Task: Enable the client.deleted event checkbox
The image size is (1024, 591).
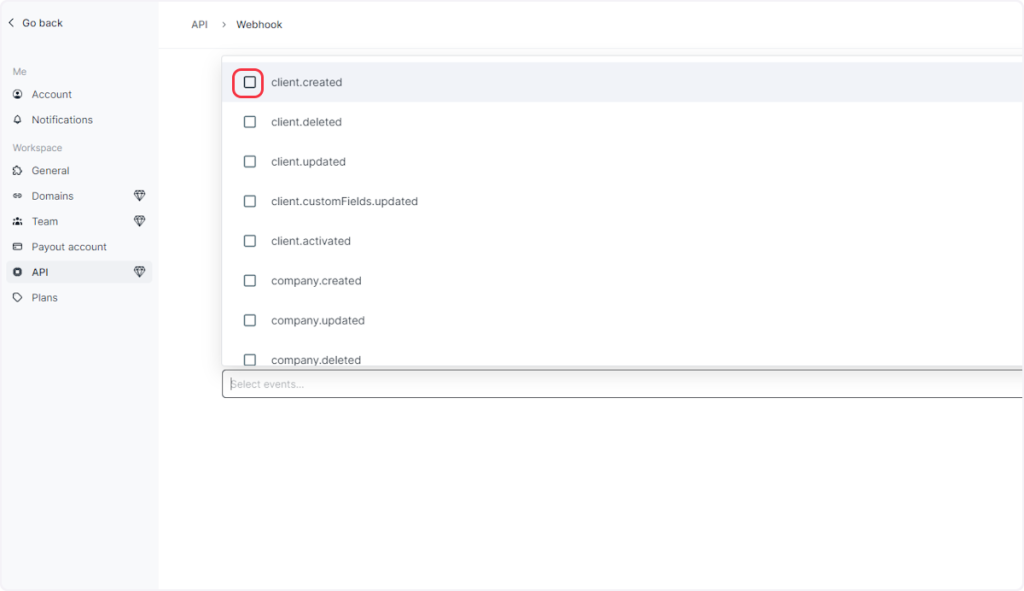Action: click(x=250, y=122)
